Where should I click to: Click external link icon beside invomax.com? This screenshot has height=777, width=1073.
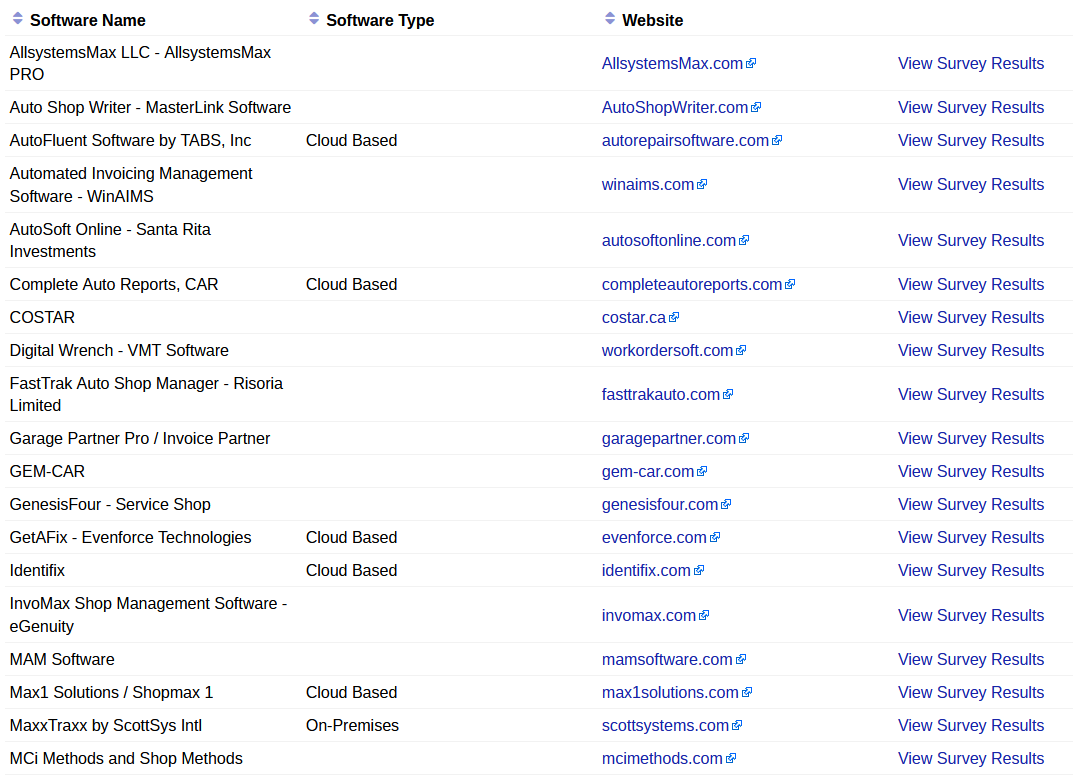click(x=704, y=615)
